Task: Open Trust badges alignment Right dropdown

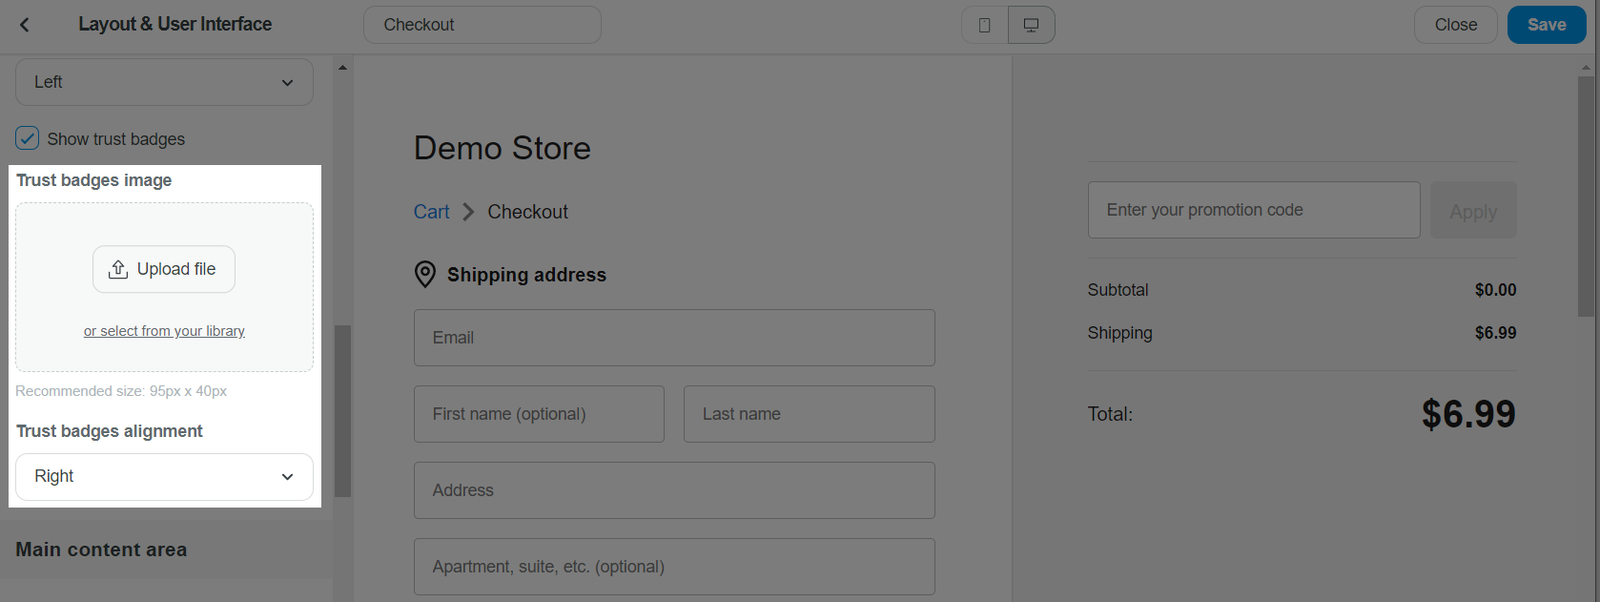Action: coord(164,477)
